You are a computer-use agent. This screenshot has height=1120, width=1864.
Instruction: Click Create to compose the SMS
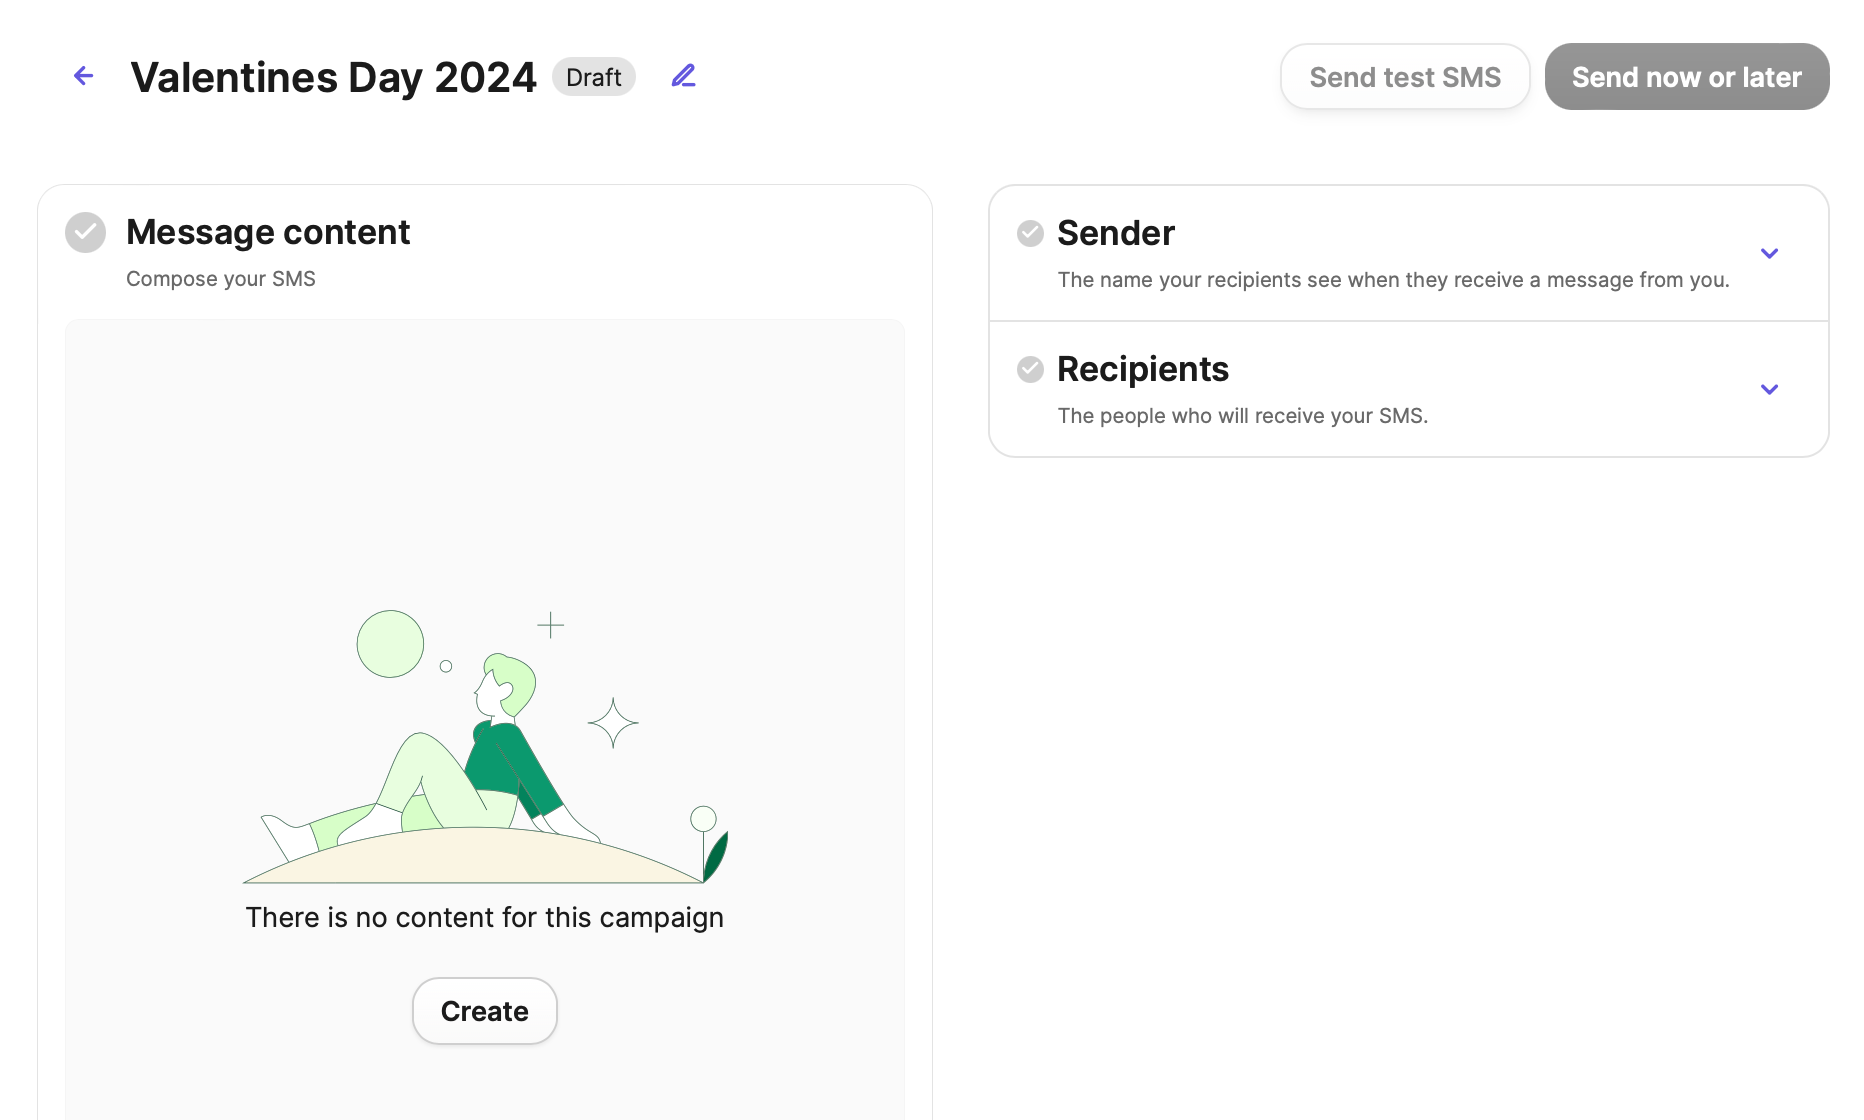484,1011
